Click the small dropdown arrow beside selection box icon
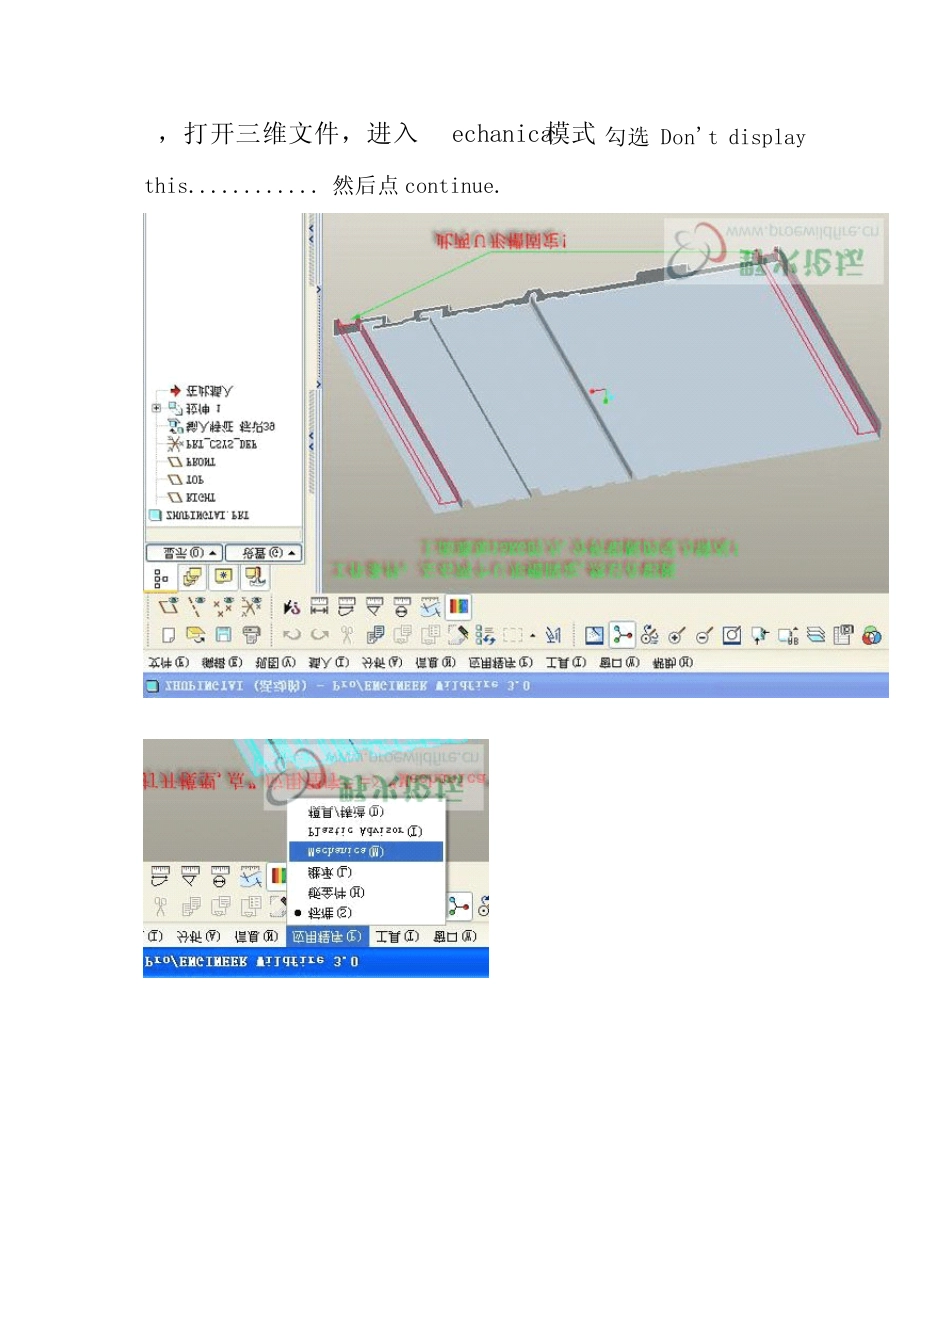 tap(533, 636)
